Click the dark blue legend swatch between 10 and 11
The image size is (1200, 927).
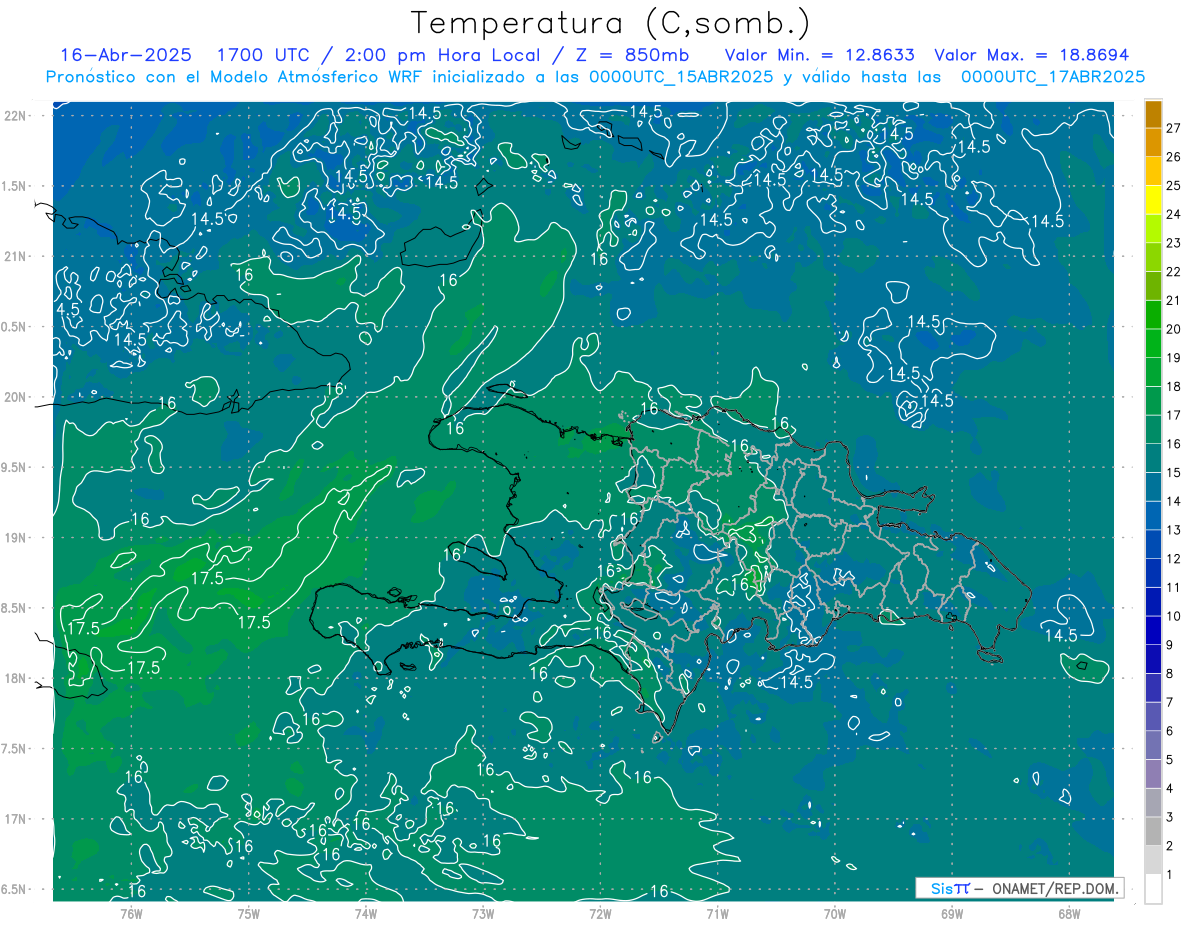point(1153,602)
